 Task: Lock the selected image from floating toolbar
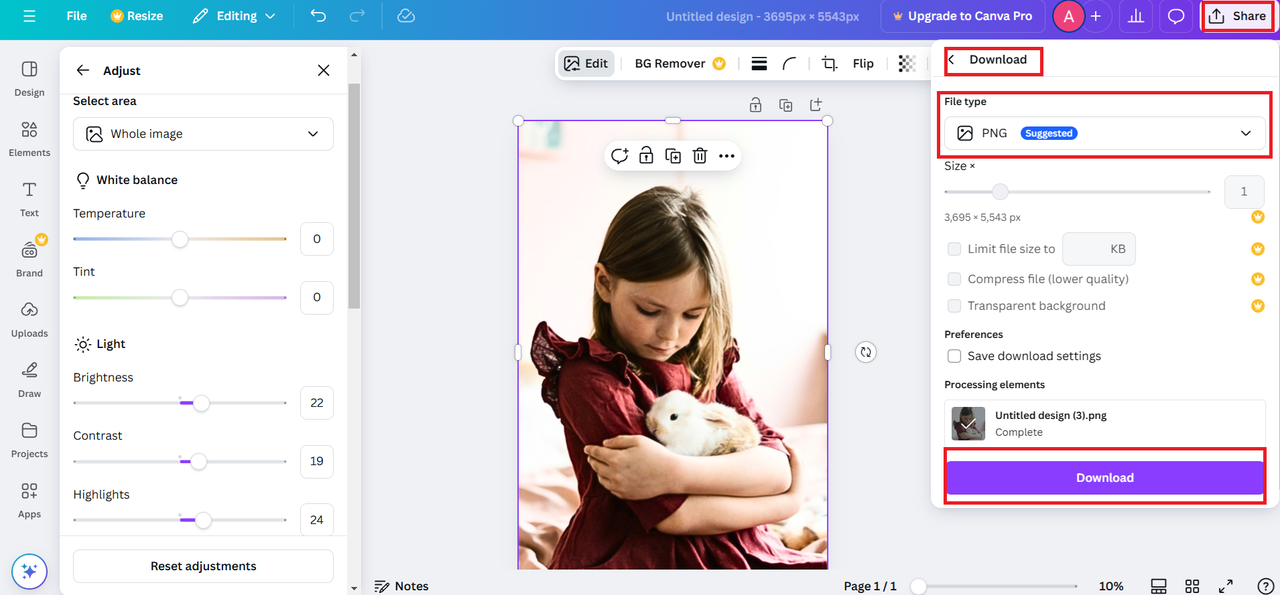coord(647,155)
